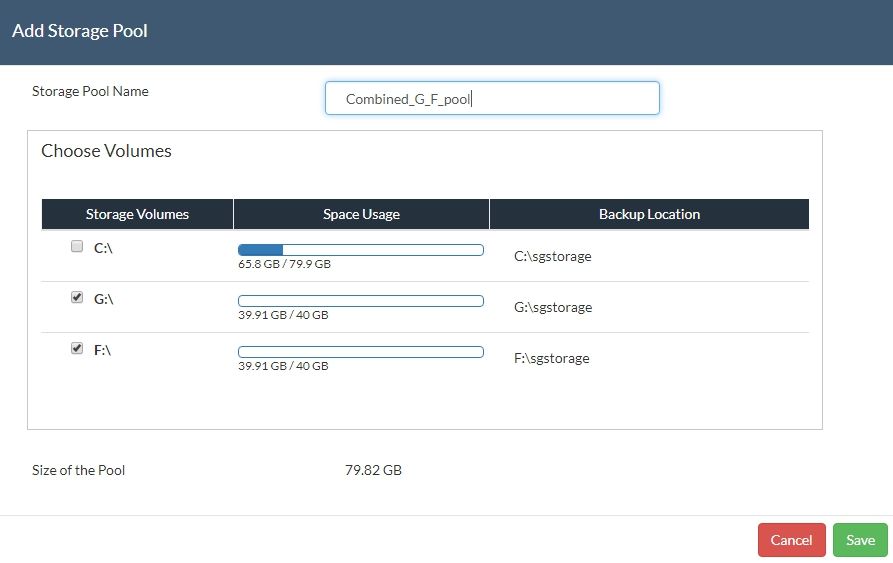Image resolution: width=893 pixels, height=563 pixels.
Task: Uncheck the G:\ volume checkbox
Action: coord(77,297)
